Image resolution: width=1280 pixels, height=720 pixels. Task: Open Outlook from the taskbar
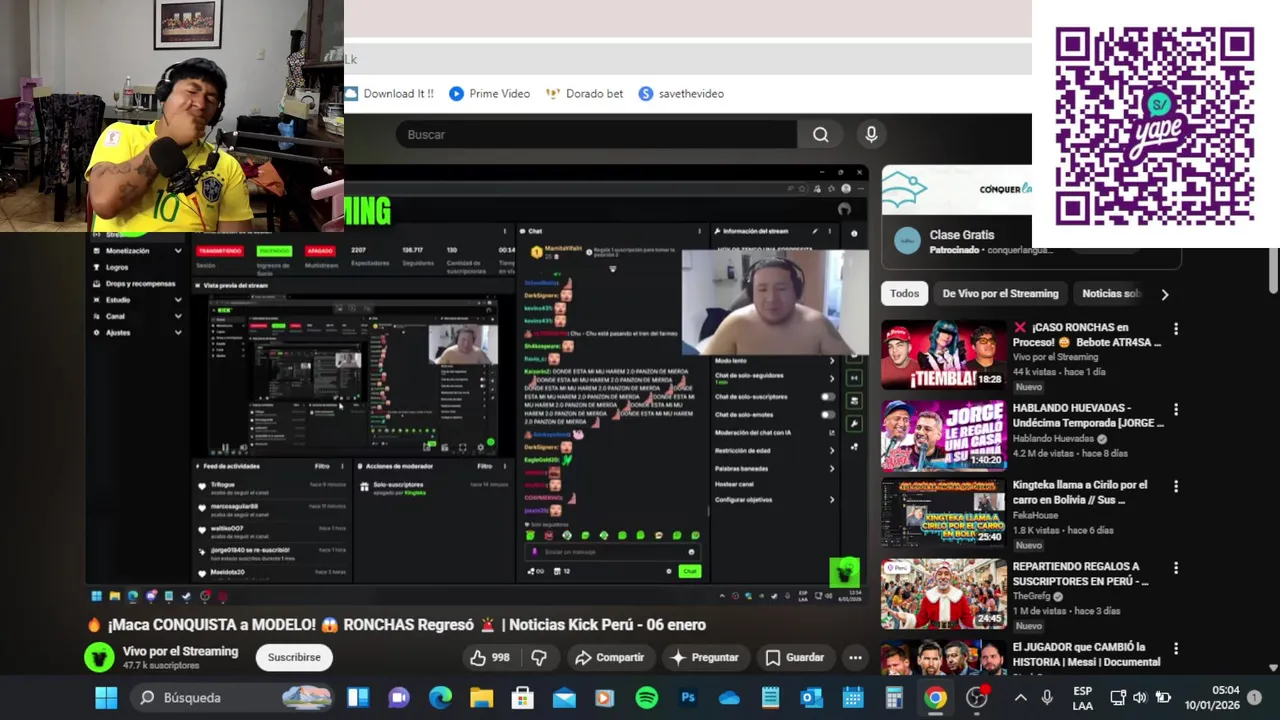point(811,697)
